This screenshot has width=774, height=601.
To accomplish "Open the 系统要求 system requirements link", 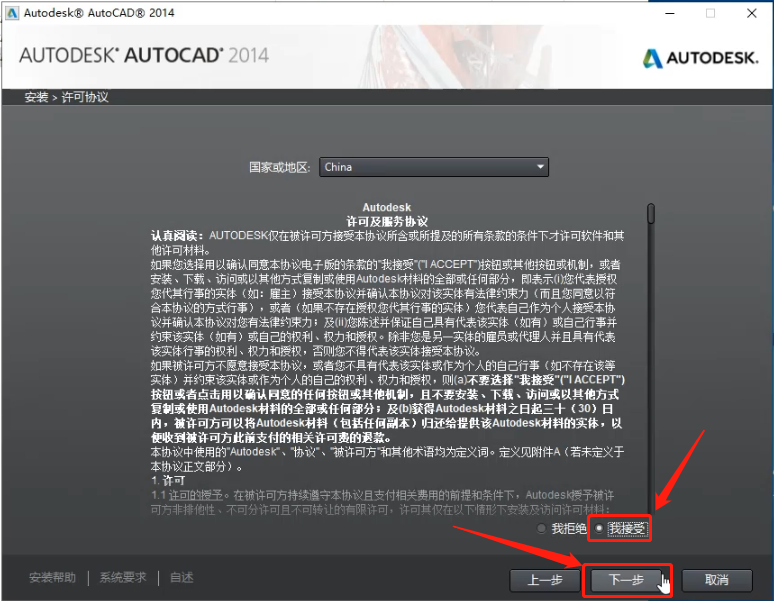I will (123, 577).
